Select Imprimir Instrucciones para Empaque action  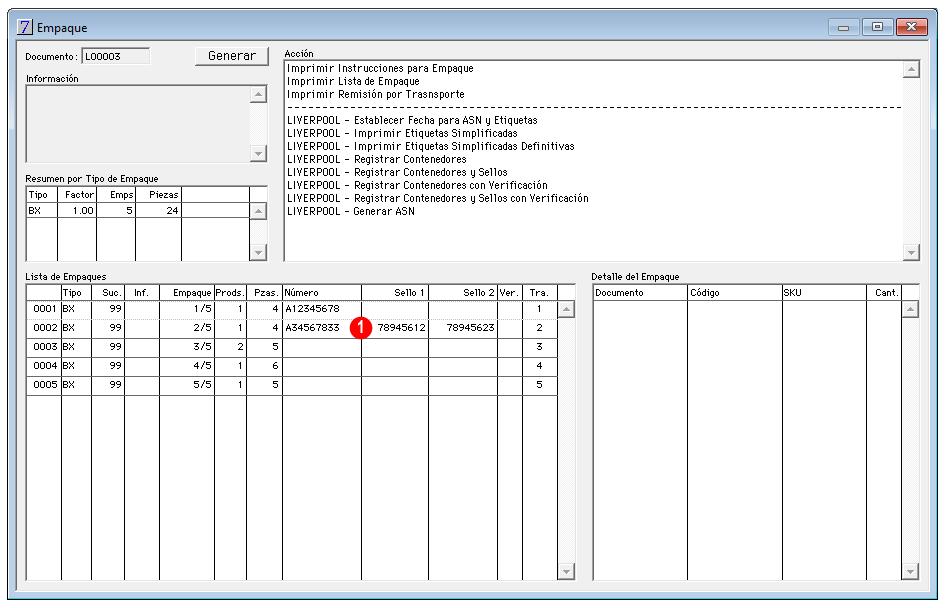pyautogui.click(x=380, y=69)
